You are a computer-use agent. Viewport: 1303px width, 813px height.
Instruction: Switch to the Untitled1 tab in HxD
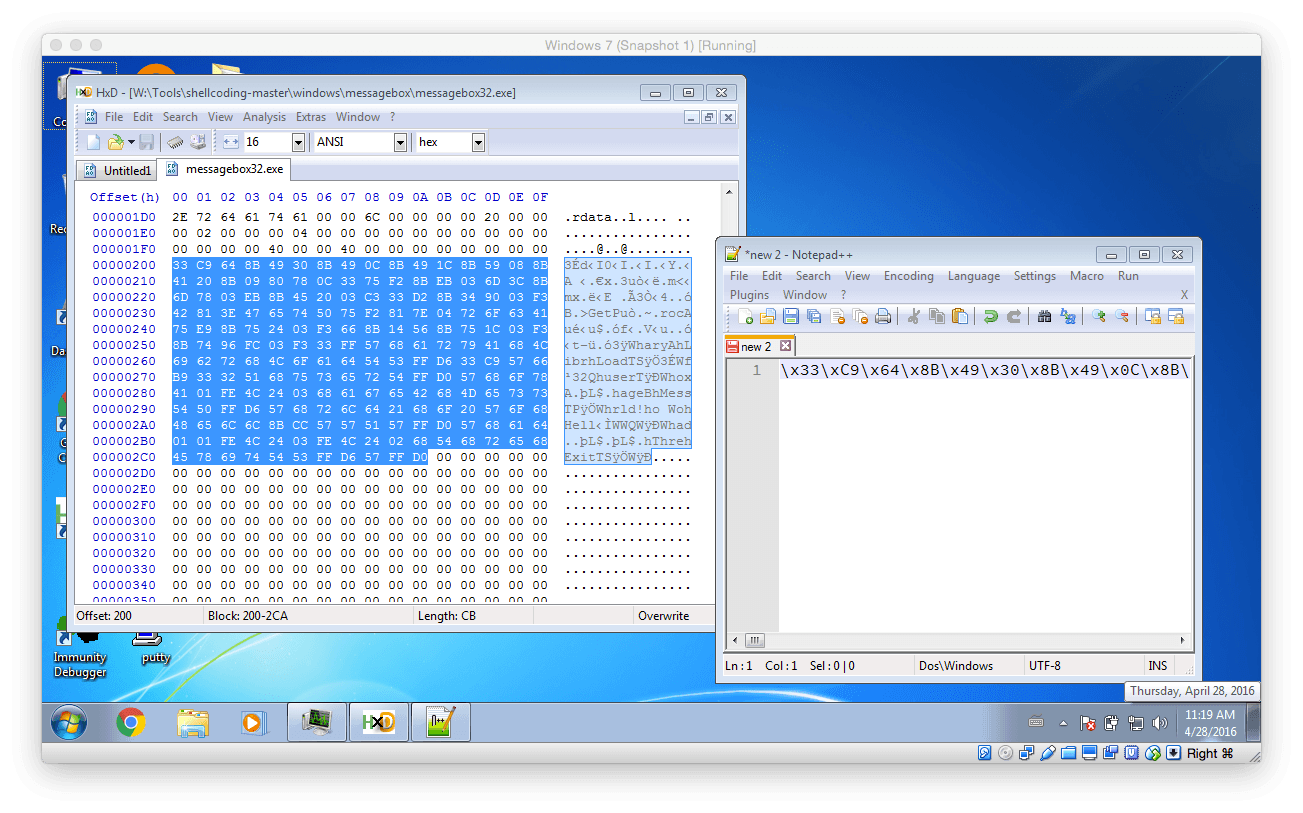(x=117, y=171)
